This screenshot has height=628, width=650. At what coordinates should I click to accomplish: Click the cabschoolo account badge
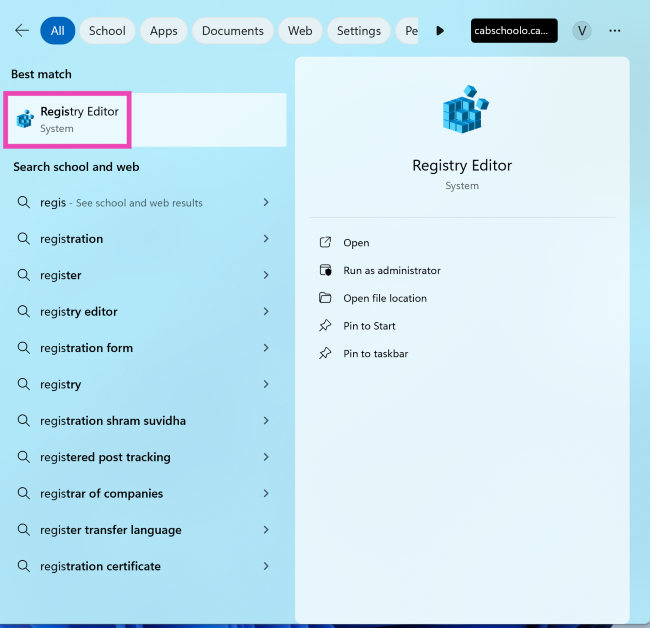point(513,31)
